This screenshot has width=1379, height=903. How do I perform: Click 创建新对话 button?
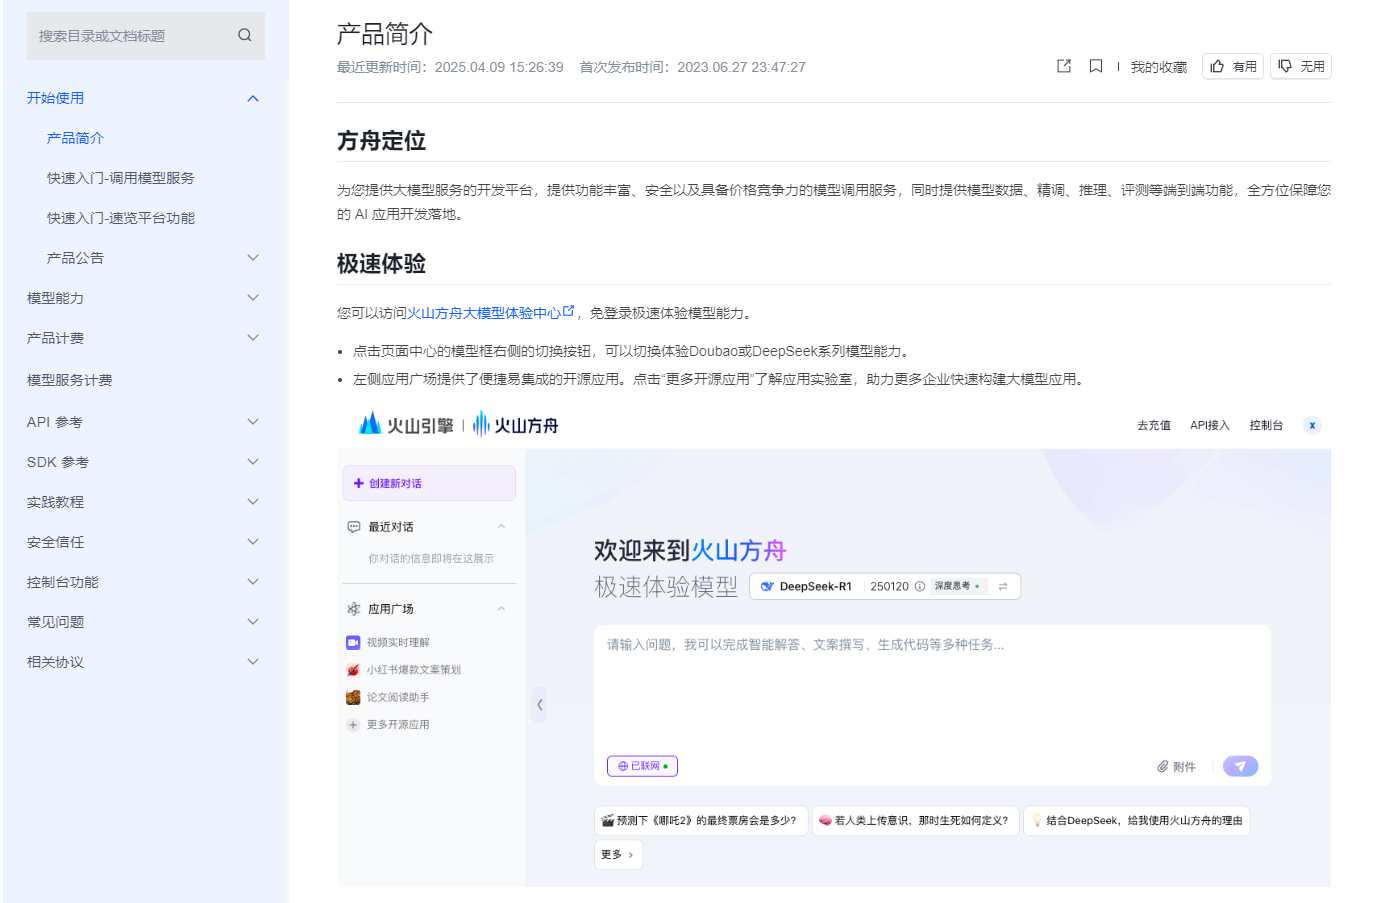429,483
